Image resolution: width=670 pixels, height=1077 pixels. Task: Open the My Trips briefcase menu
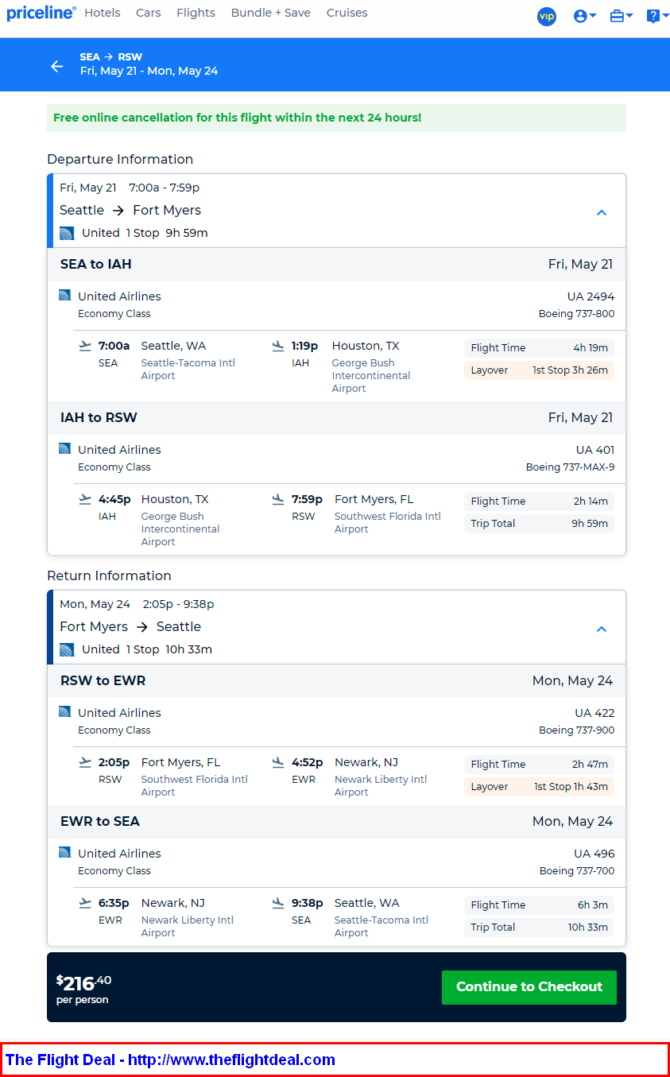(621, 16)
